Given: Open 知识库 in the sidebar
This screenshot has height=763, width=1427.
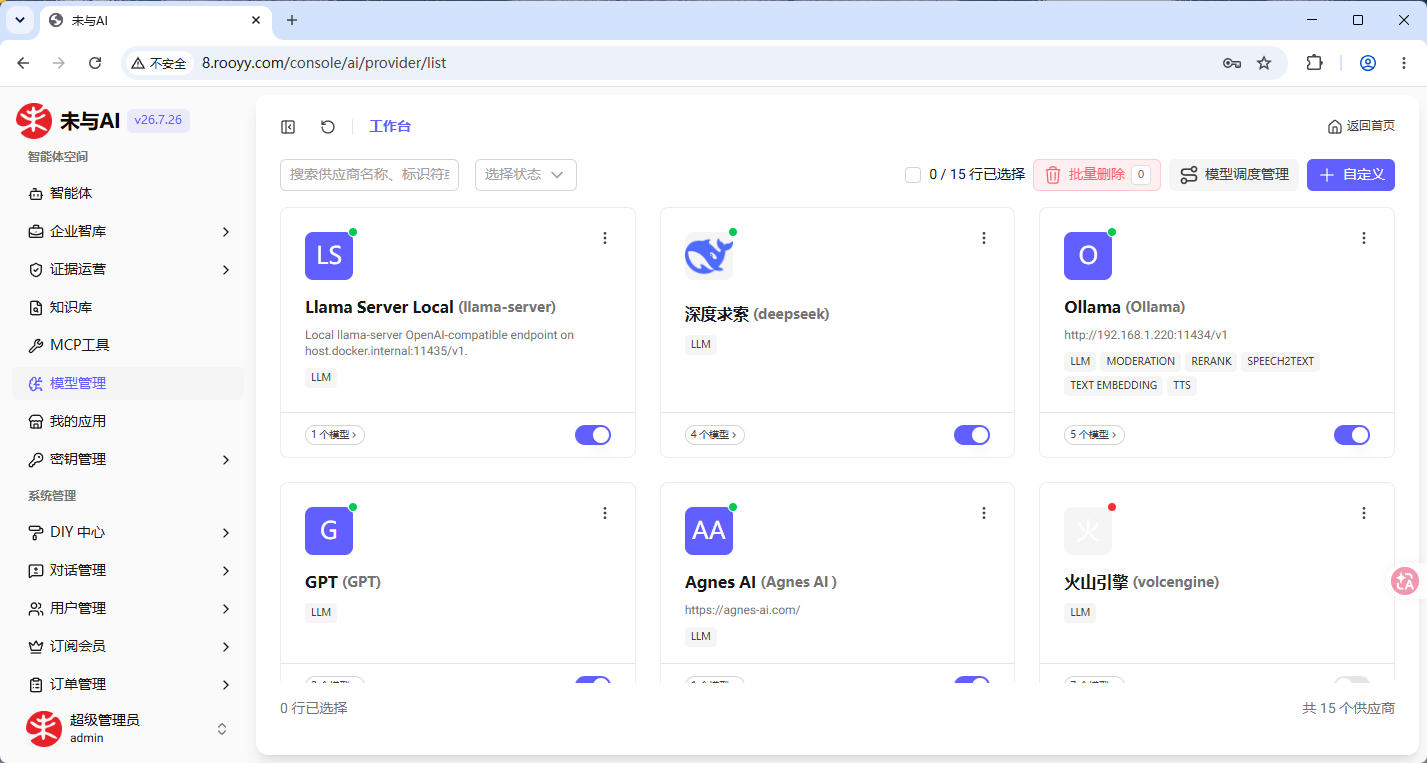Looking at the screenshot, I should pyautogui.click(x=128, y=307).
